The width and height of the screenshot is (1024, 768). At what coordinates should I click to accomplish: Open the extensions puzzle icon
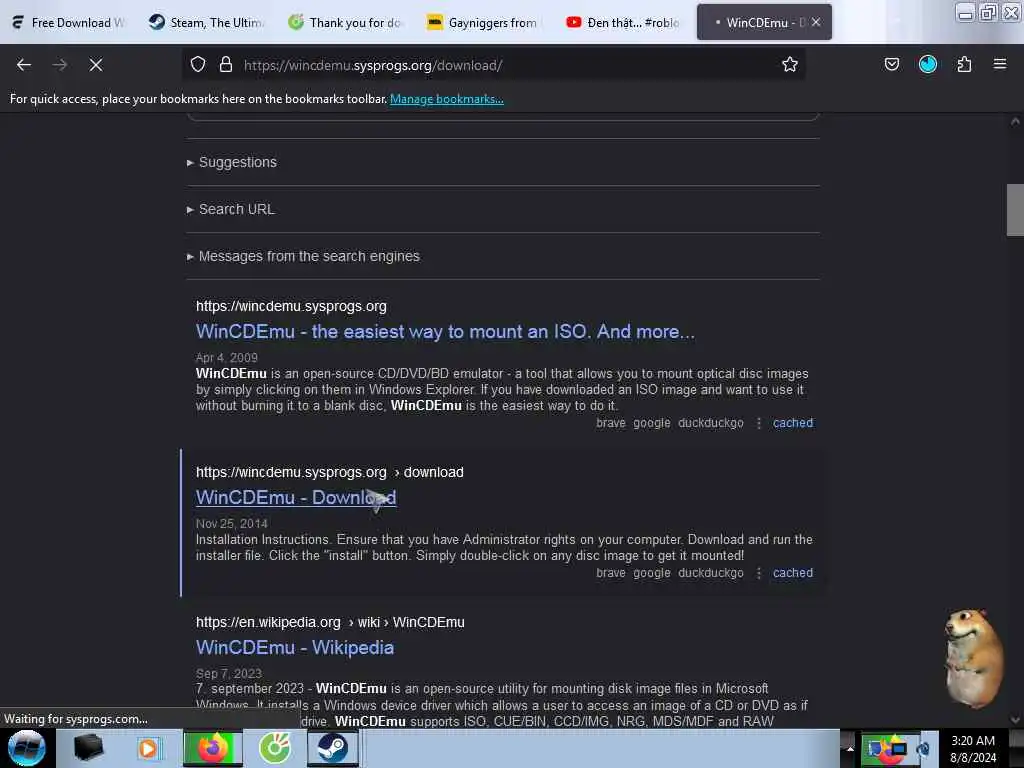[x=964, y=65]
